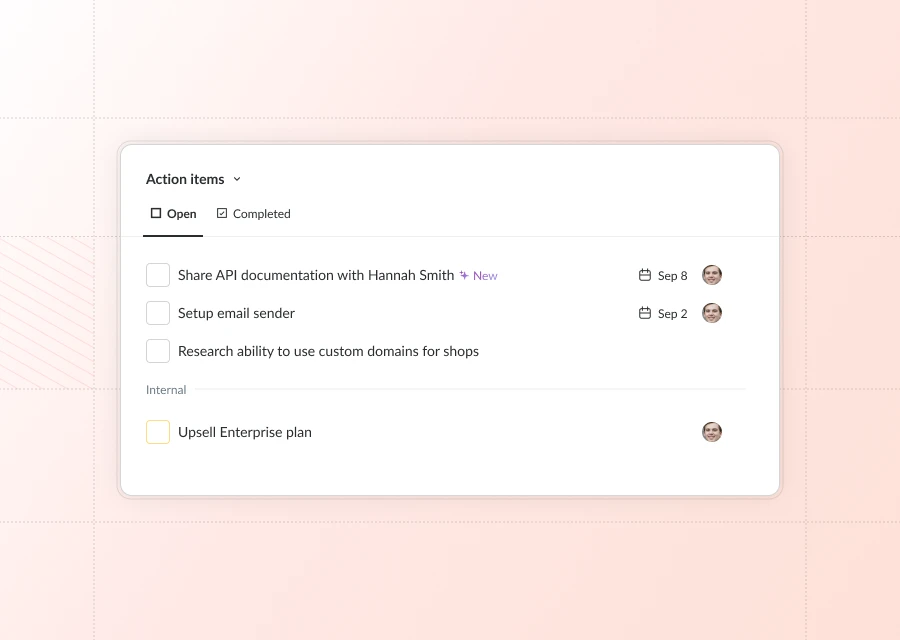Open the Action items heading dropdown
Screen dimensions: 900x640
point(185,179)
